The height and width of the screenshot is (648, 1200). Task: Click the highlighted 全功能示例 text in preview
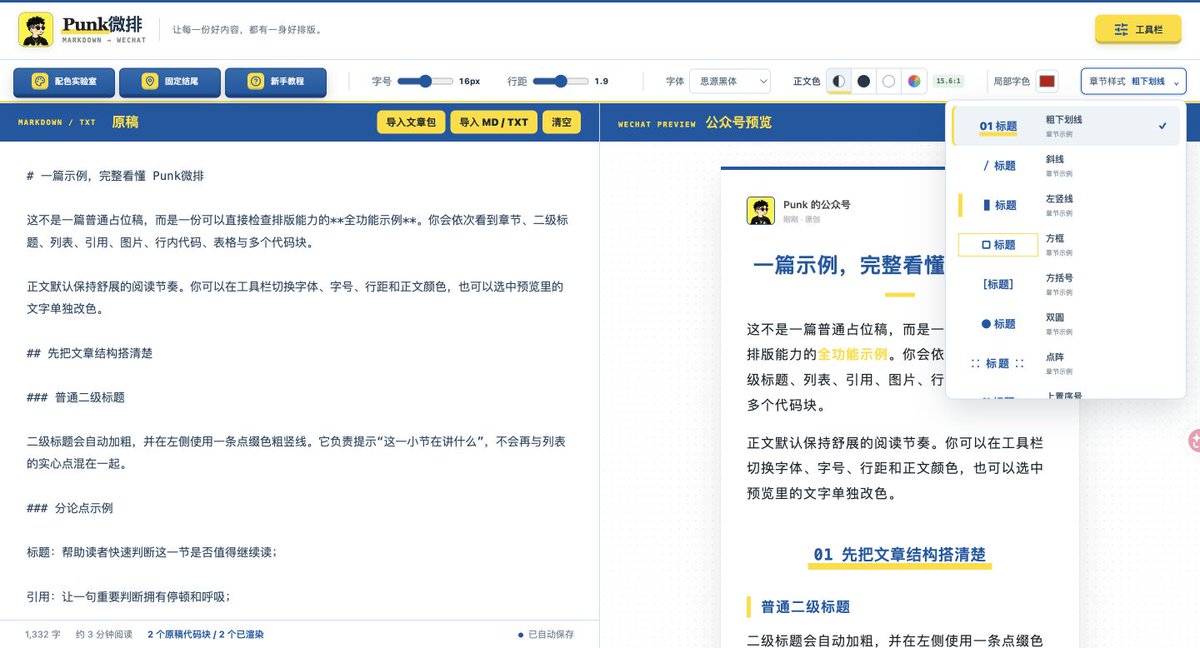[852, 353]
